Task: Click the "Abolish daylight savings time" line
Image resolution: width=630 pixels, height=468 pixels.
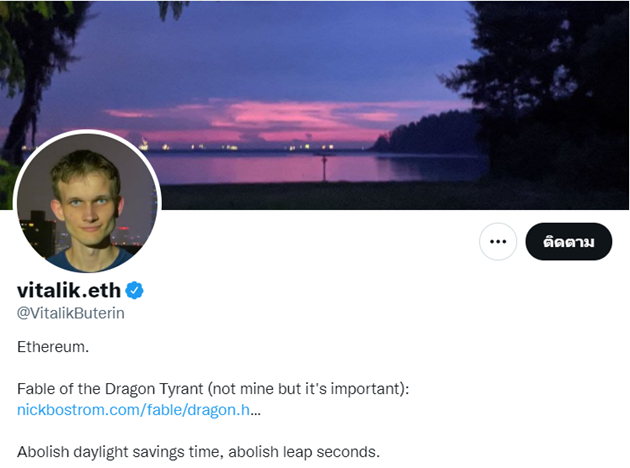Action: [120, 452]
